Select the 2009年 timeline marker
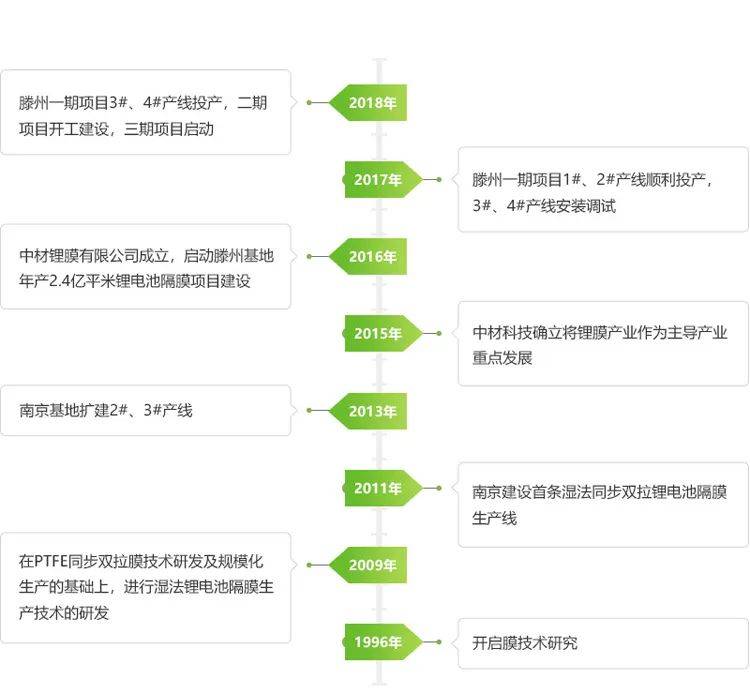This screenshot has height=694, width=750. (x=368, y=565)
